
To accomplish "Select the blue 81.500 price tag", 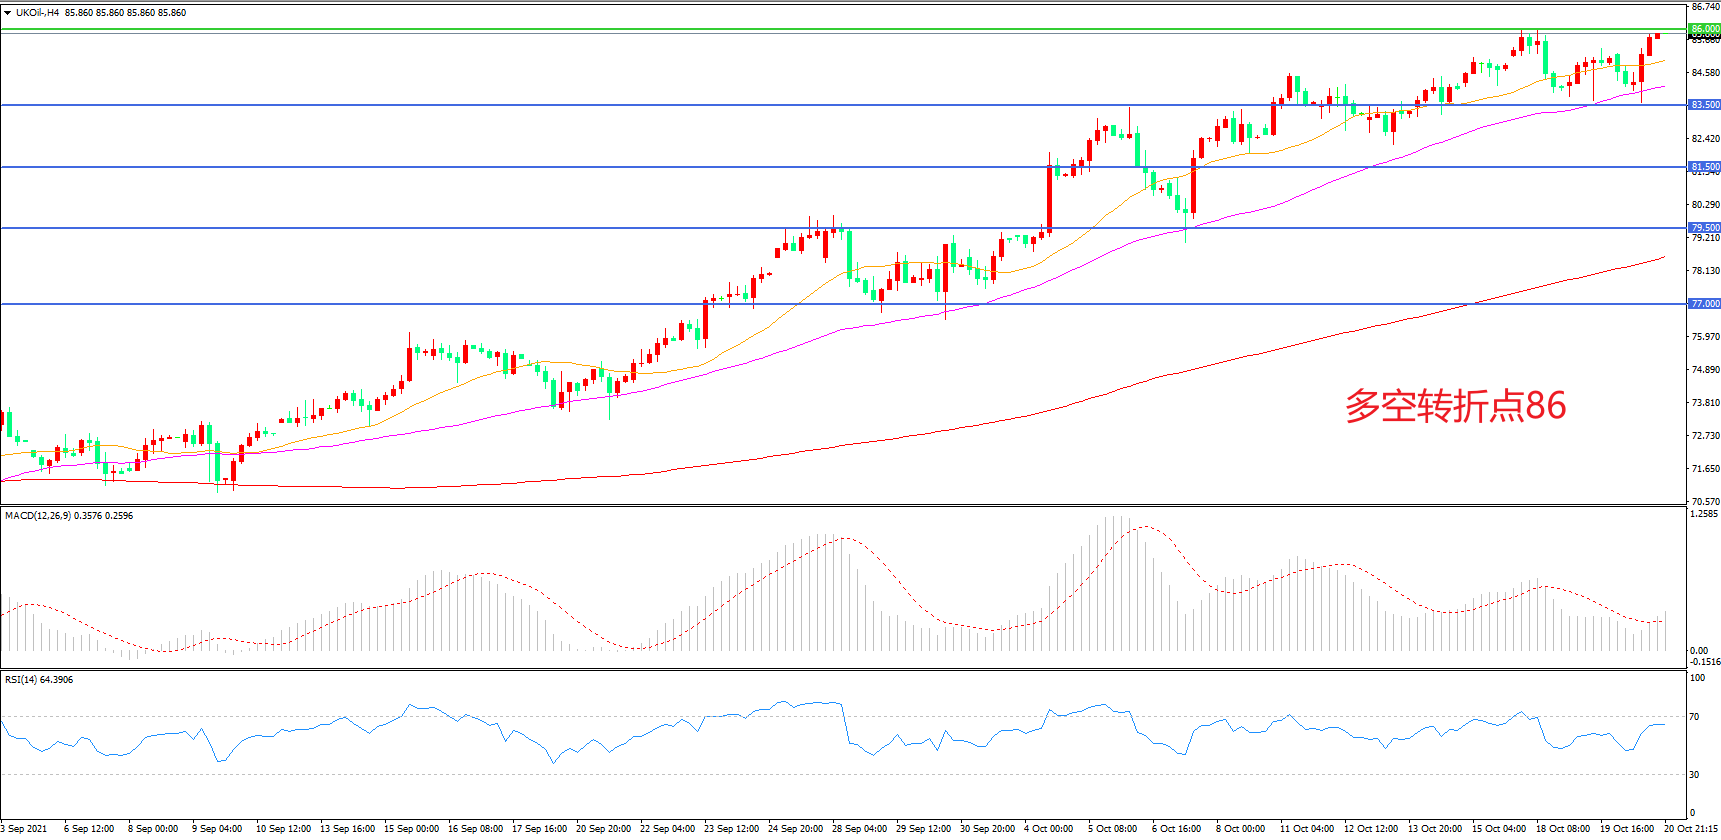I will (x=1704, y=167).
